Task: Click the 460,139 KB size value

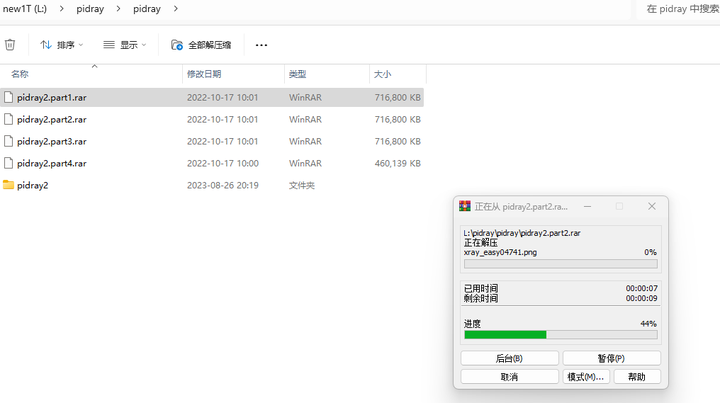Action: point(398,163)
